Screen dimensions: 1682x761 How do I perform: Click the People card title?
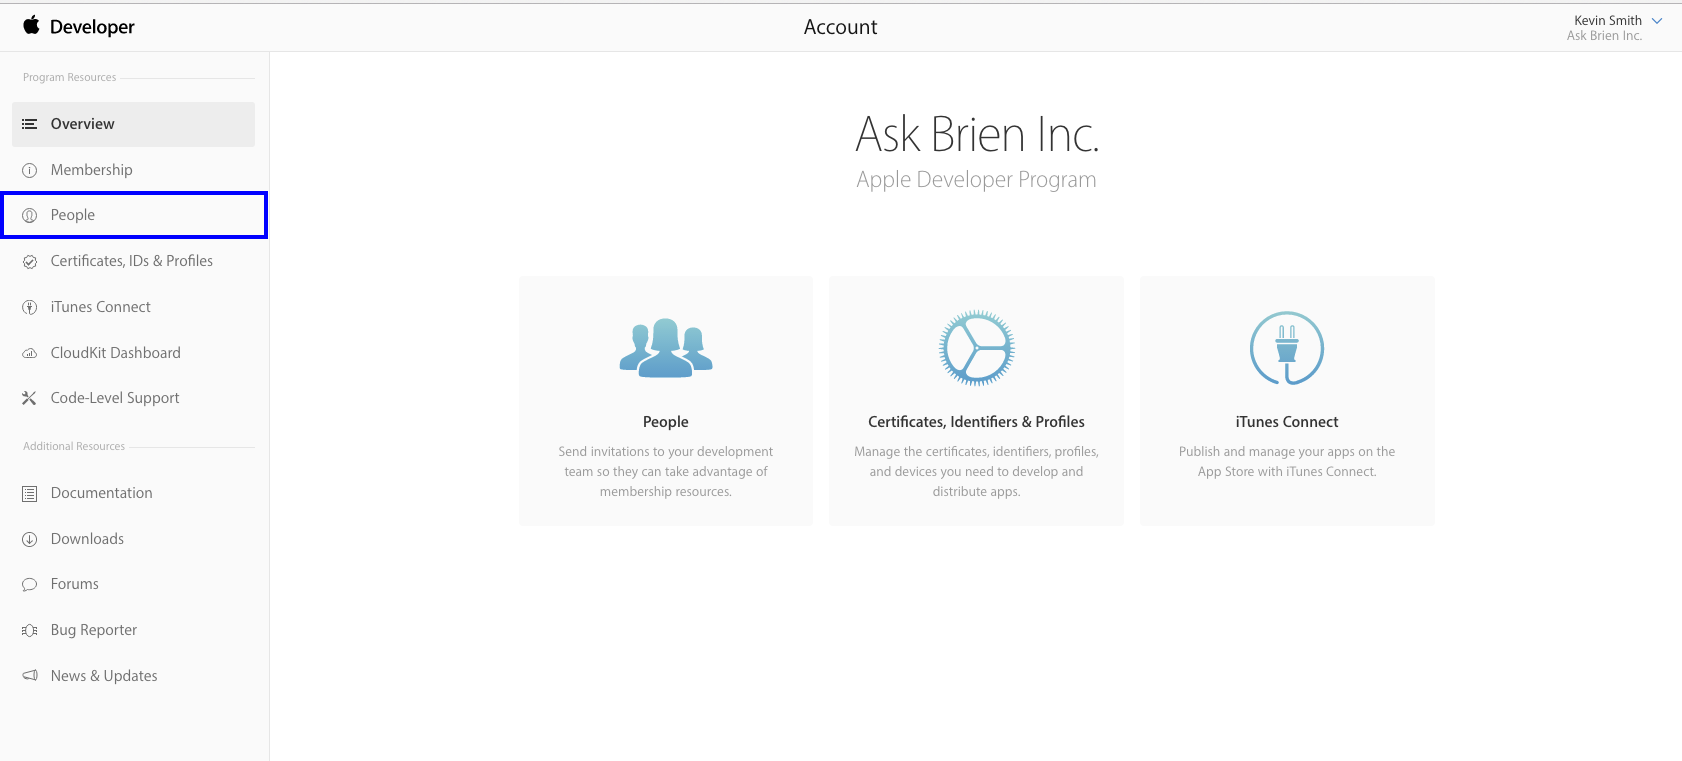click(x=666, y=422)
